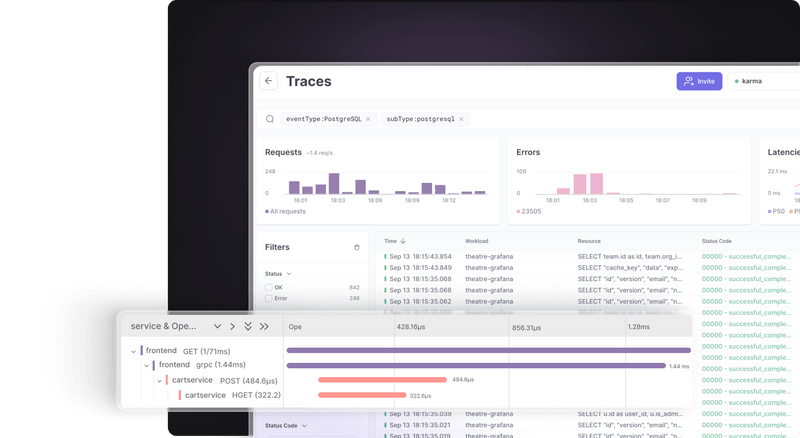Remove the eventType:PostgreSQL filter chip

pyautogui.click(x=368, y=119)
